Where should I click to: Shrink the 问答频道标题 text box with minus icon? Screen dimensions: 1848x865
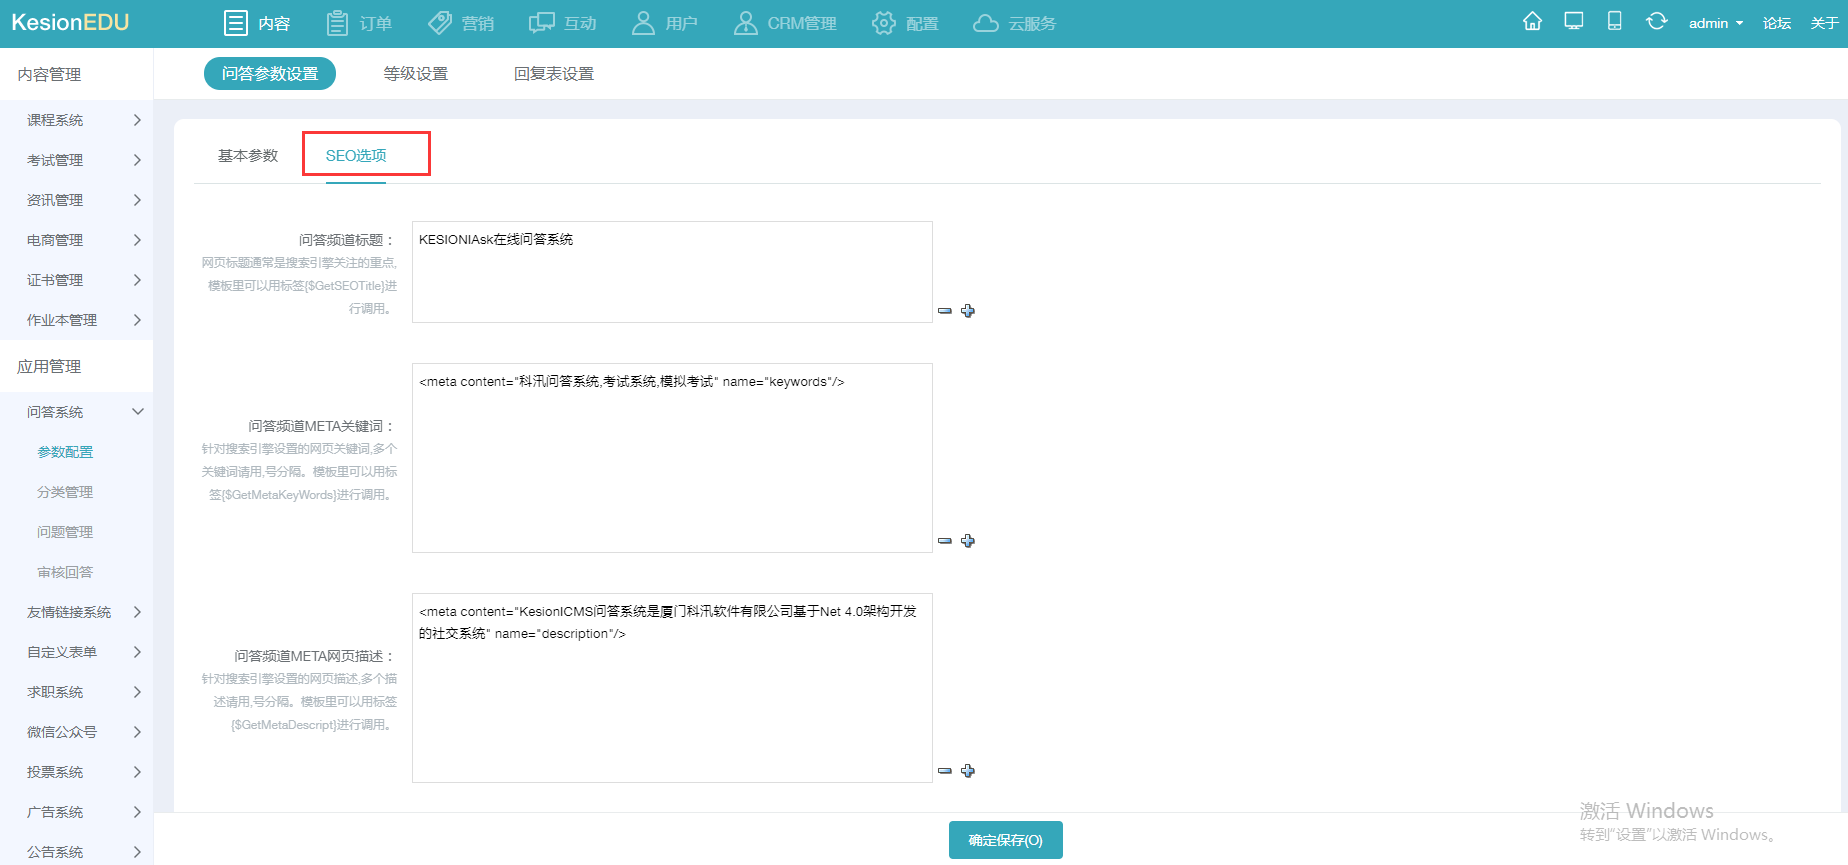pos(945,311)
